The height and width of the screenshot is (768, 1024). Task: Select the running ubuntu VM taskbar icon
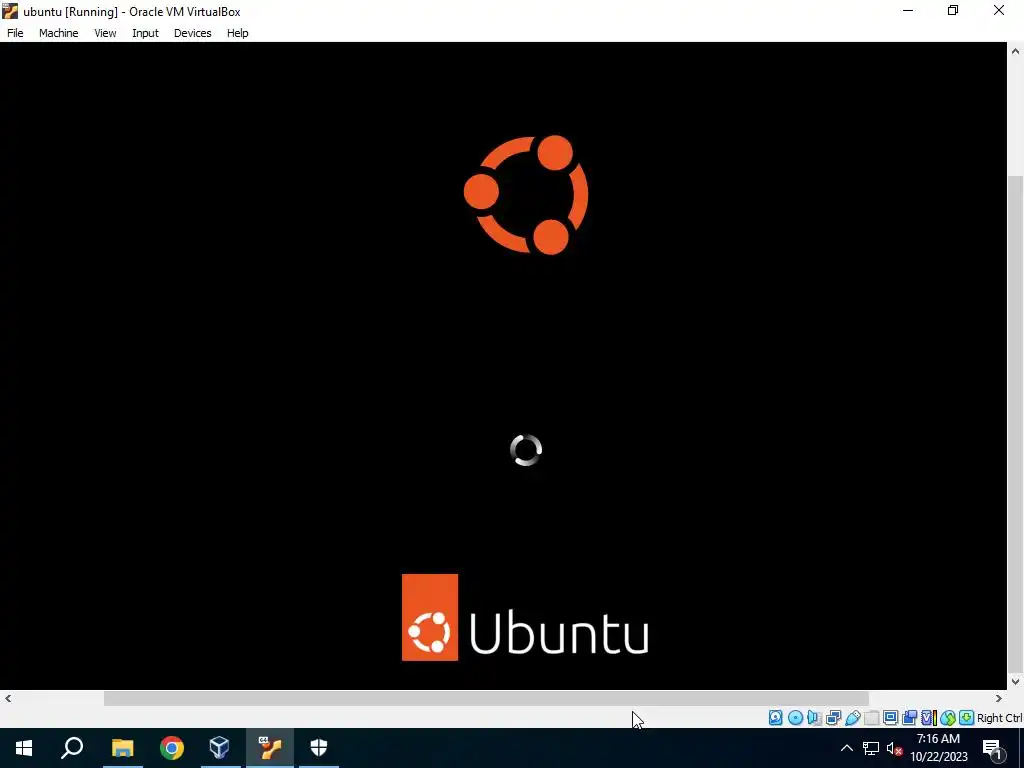[269, 748]
